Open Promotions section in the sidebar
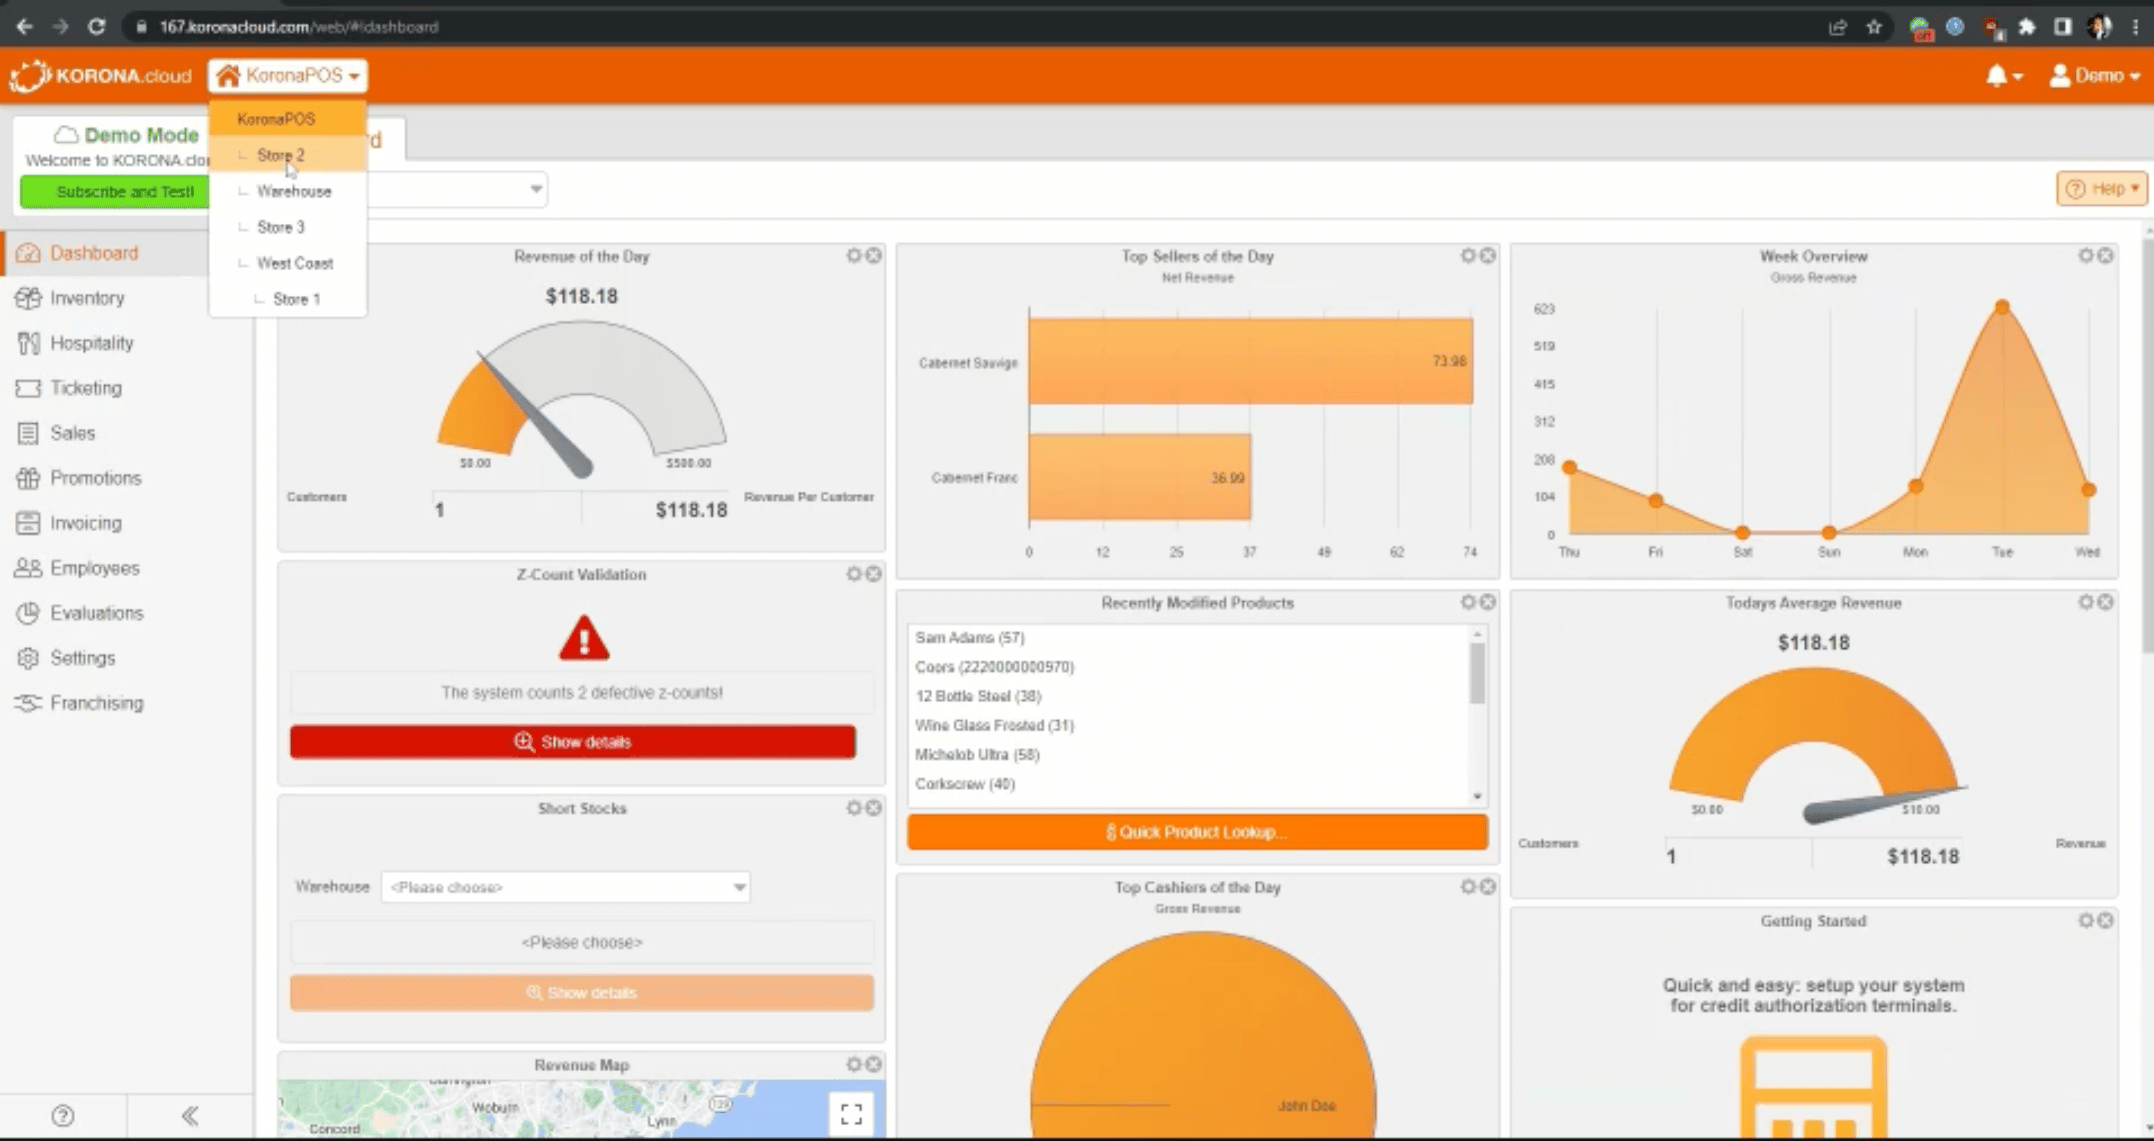This screenshot has height=1141, width=2154. (x=95, y=478)
